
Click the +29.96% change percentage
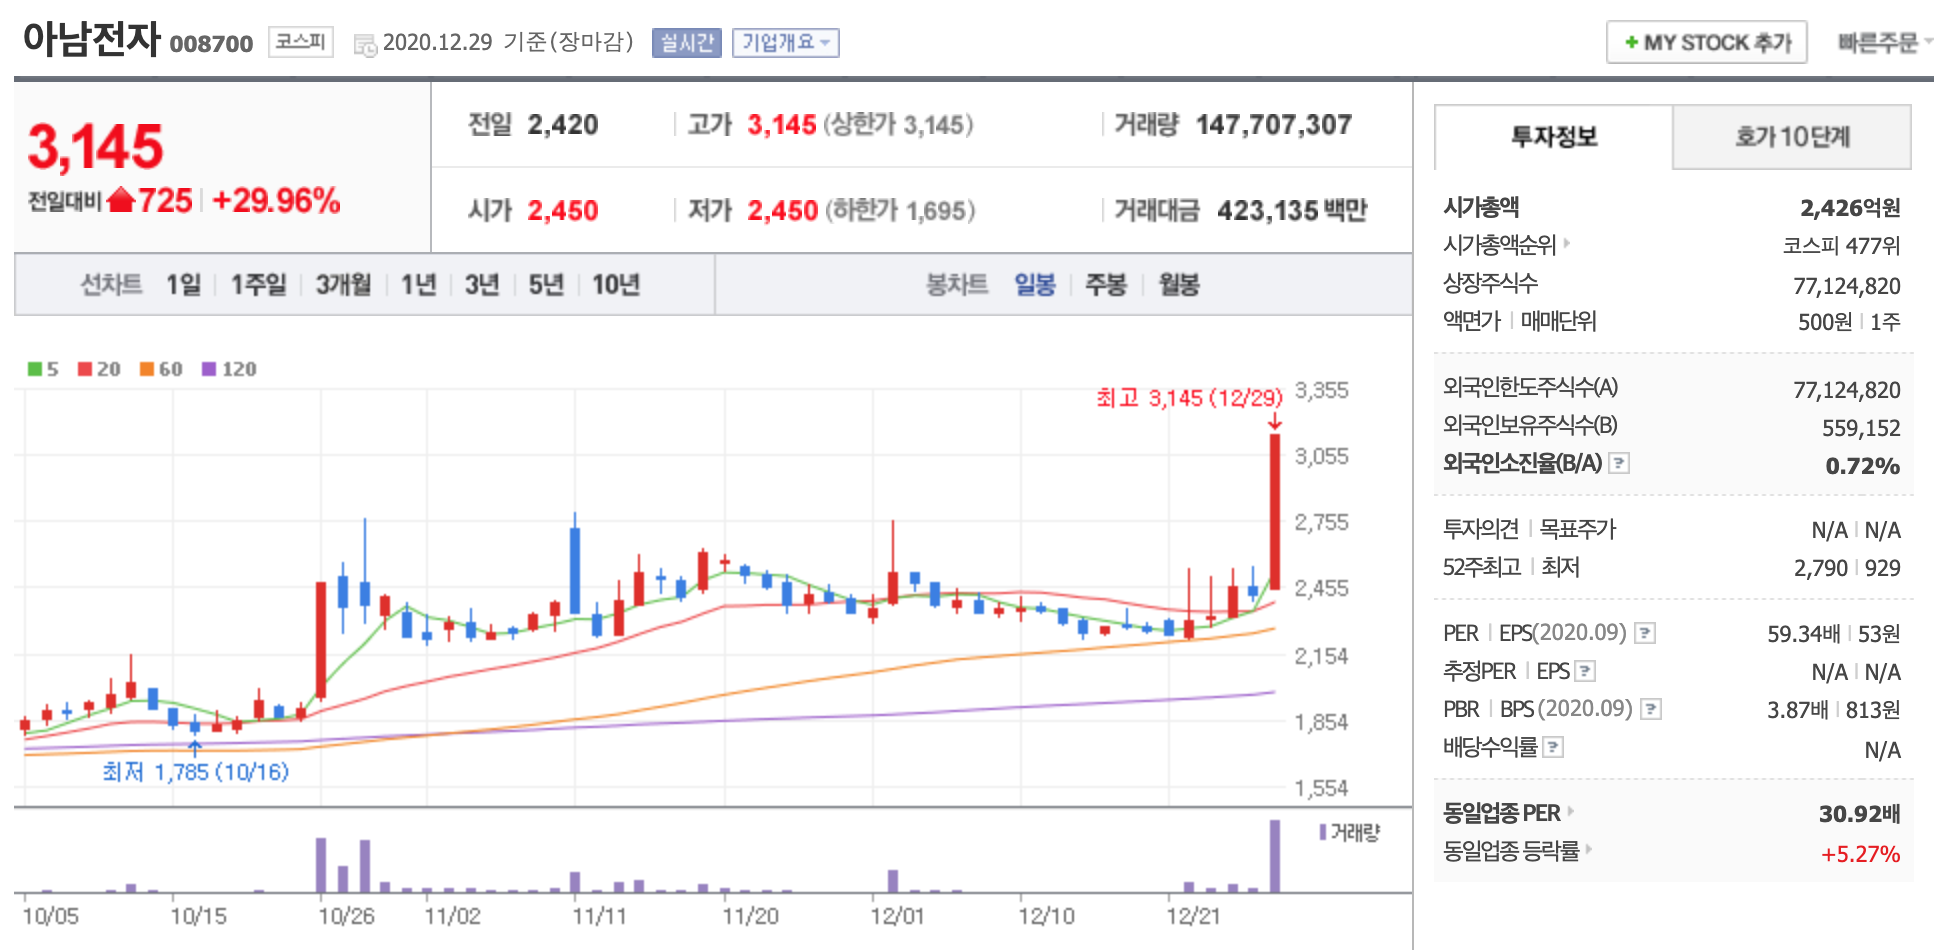coord(276,201)
